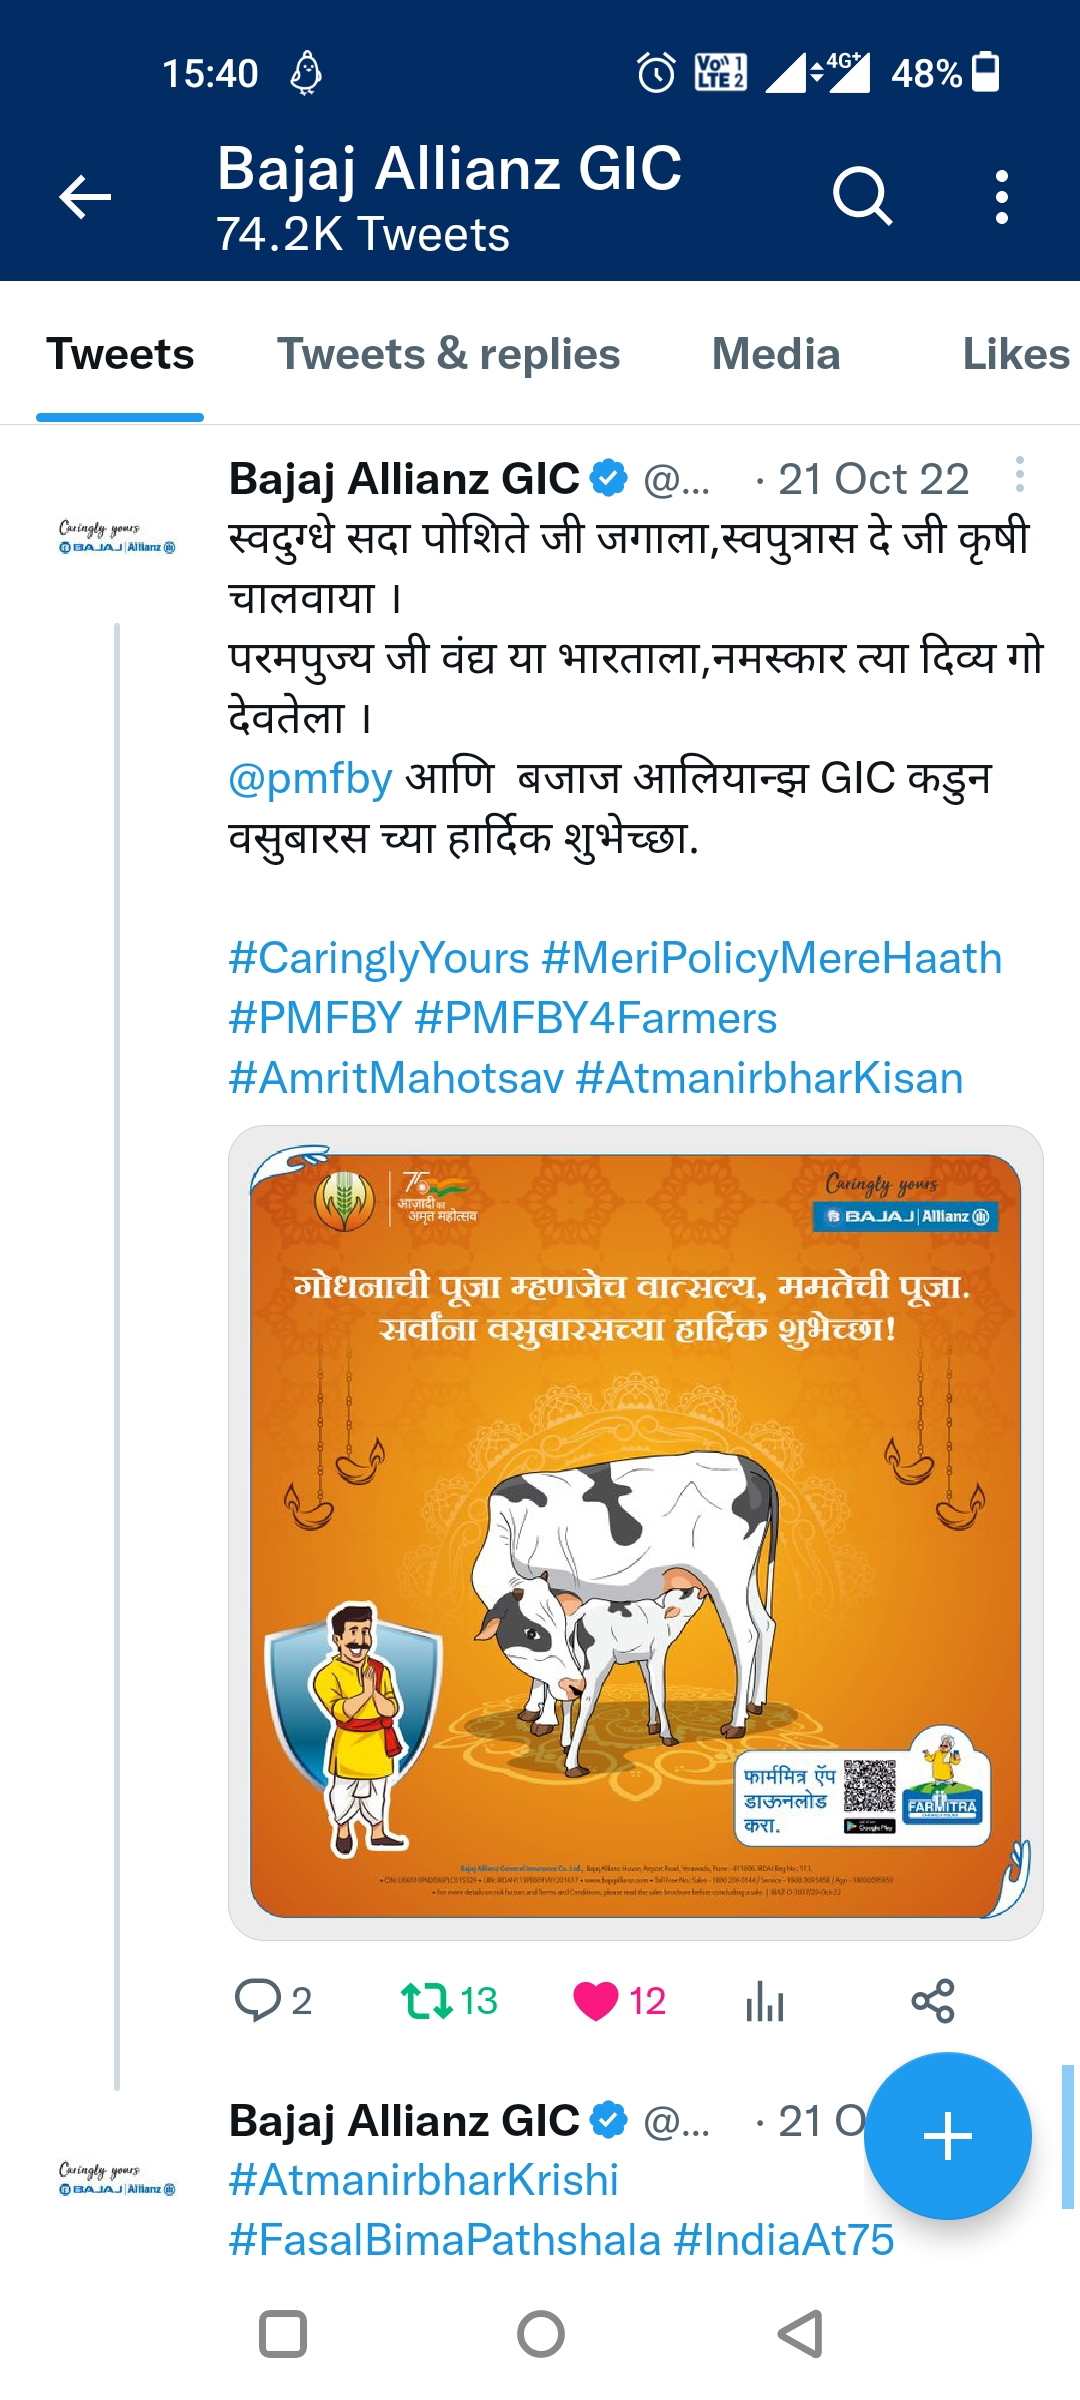This screenshot has height=2400, width=1080.
Task: Tap the #PMFBY4Farmers hashtag
Action: coord(595,1018)
